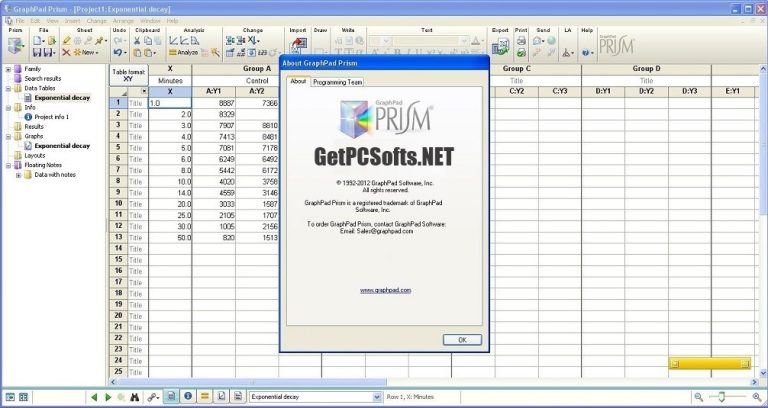Click the Group C column header
Viewport: 768px width, 408px height.
(x=516, y=69)
